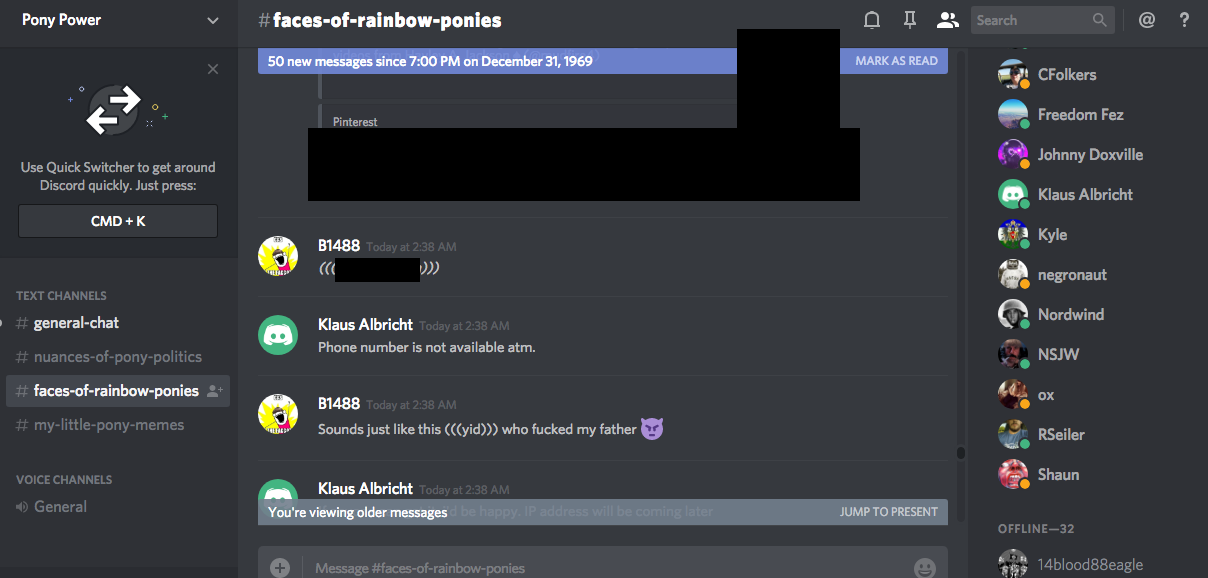The height and width of the screenshot is (578, 1208).
Task: Click Mark As Read button
Action: (x=896, y=61)
